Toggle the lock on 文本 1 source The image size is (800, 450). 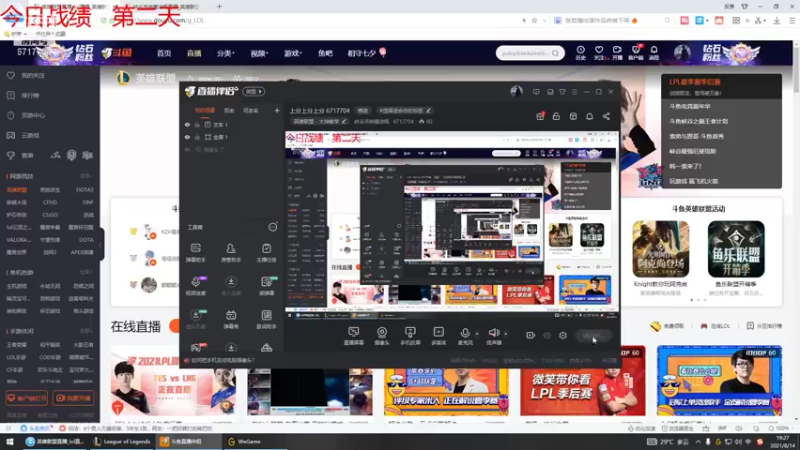[x=197, y=124]
